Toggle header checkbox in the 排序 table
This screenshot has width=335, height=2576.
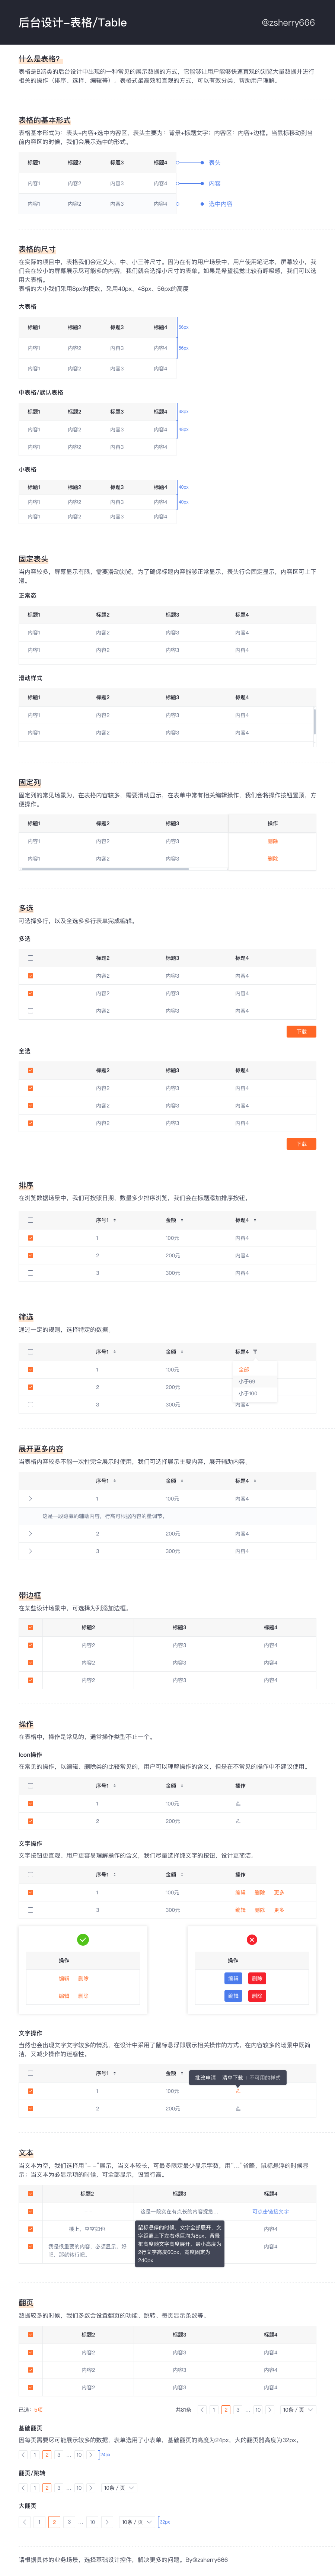pyautogui.click(x=31, y=1220)
